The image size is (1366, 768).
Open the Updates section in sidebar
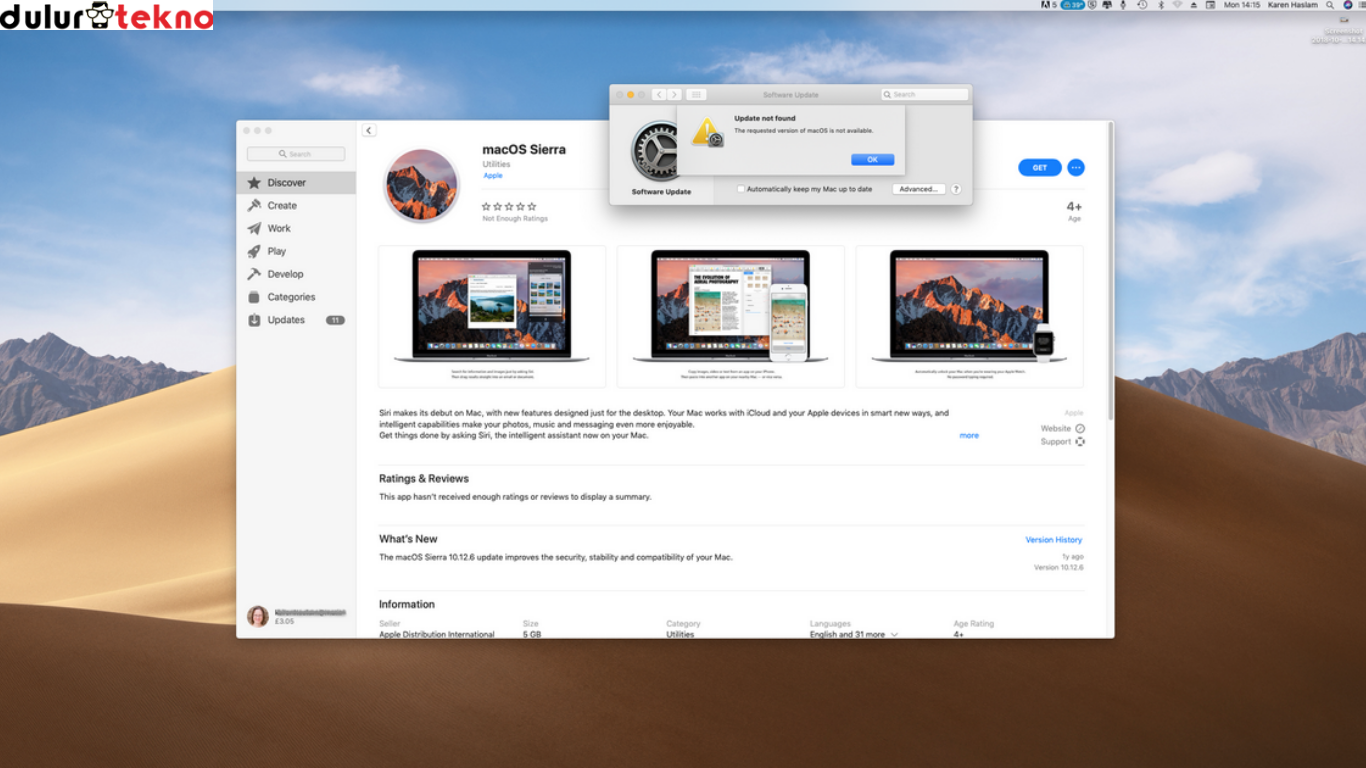(x=296, y=320)
